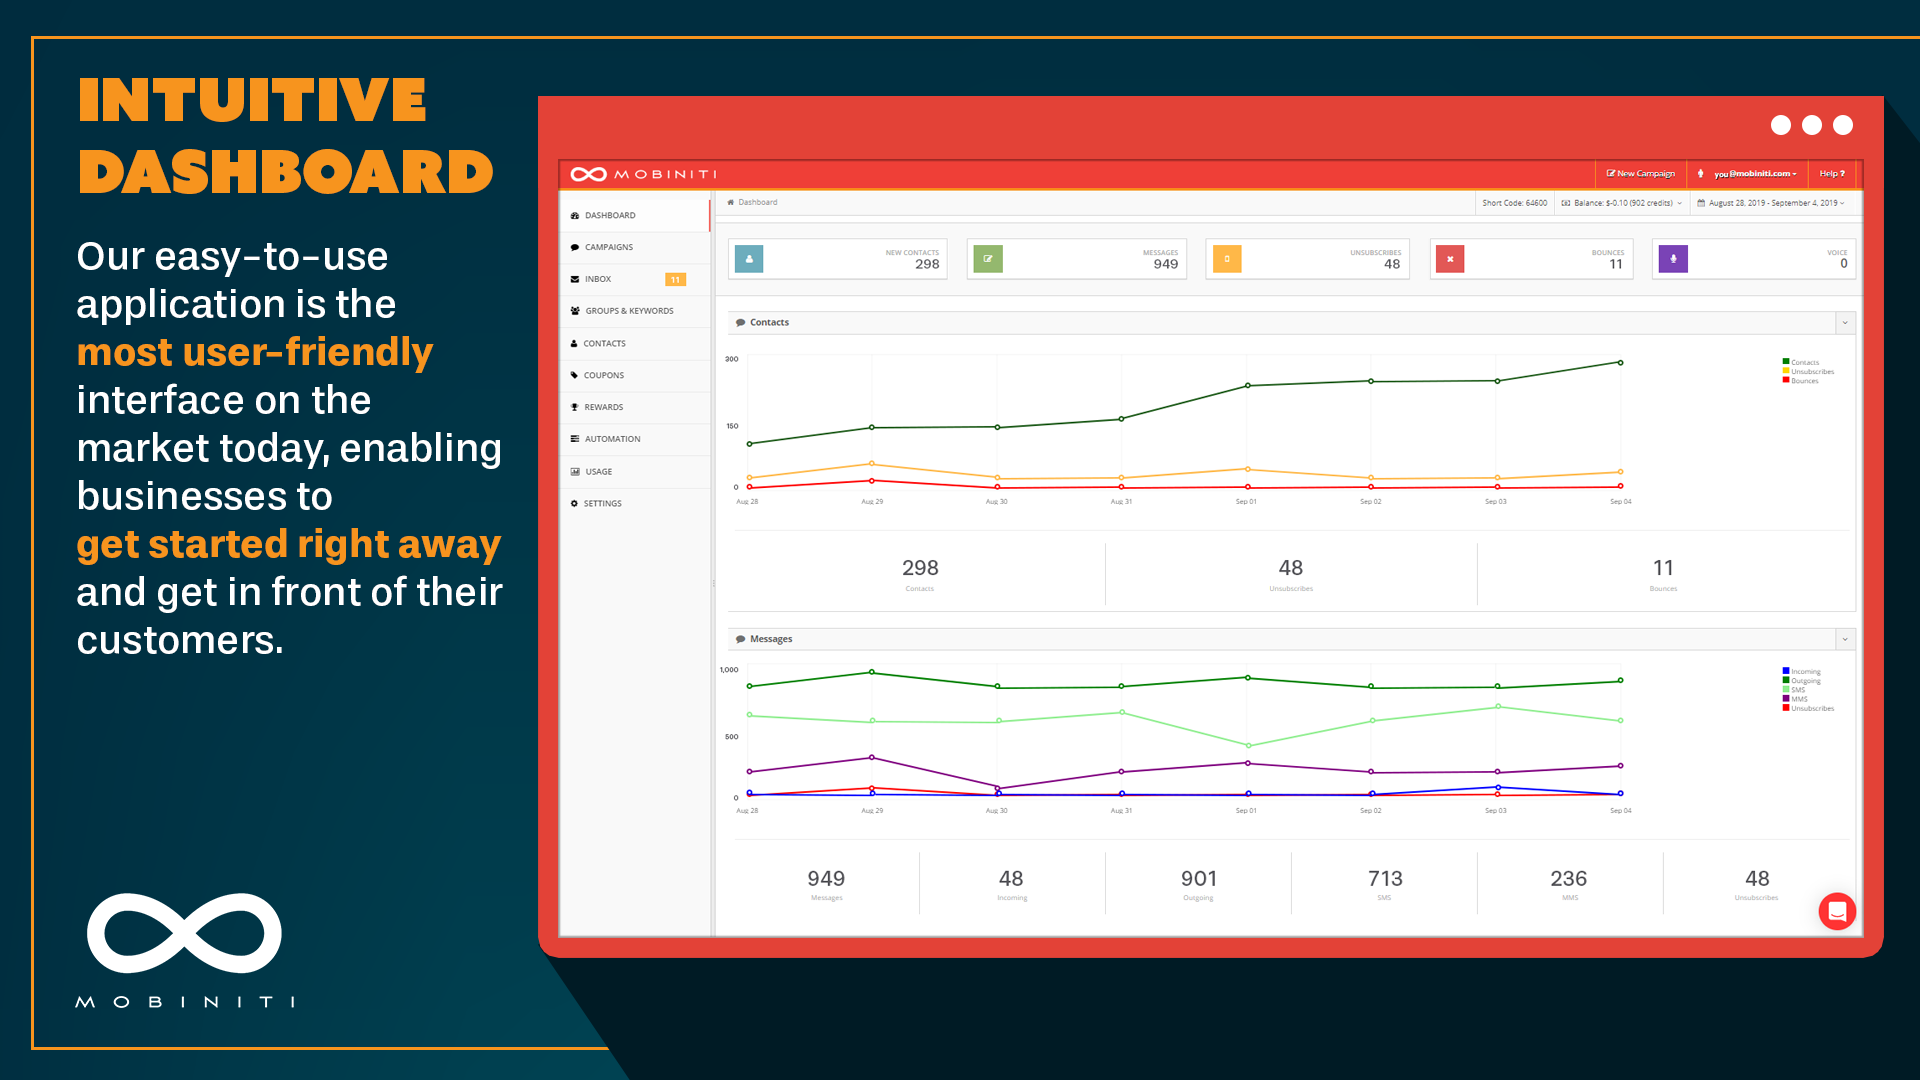Click the blue New Contacts icon

[748, 259]
